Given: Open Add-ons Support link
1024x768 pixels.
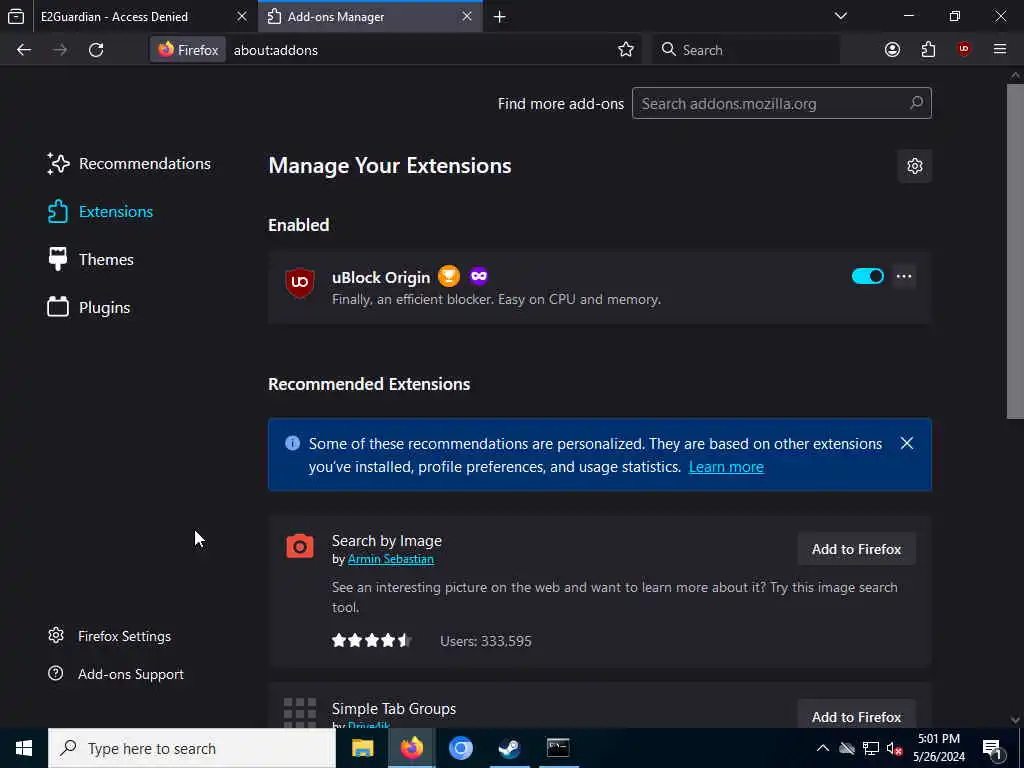Looking at the screenshot, I should [116, 674].
